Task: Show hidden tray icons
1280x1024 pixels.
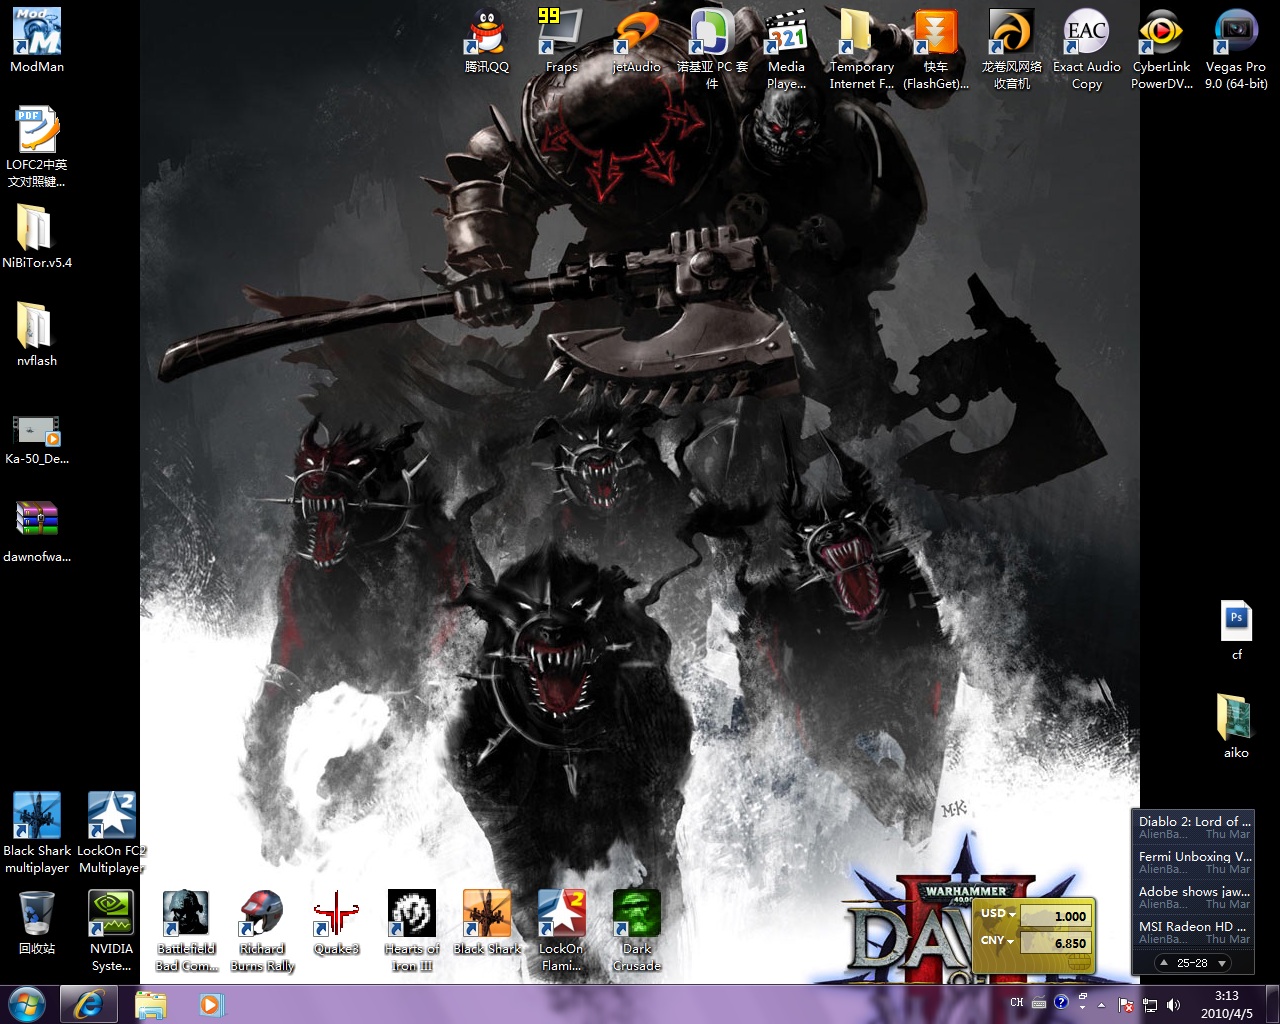Action: coord(1102,1005)
